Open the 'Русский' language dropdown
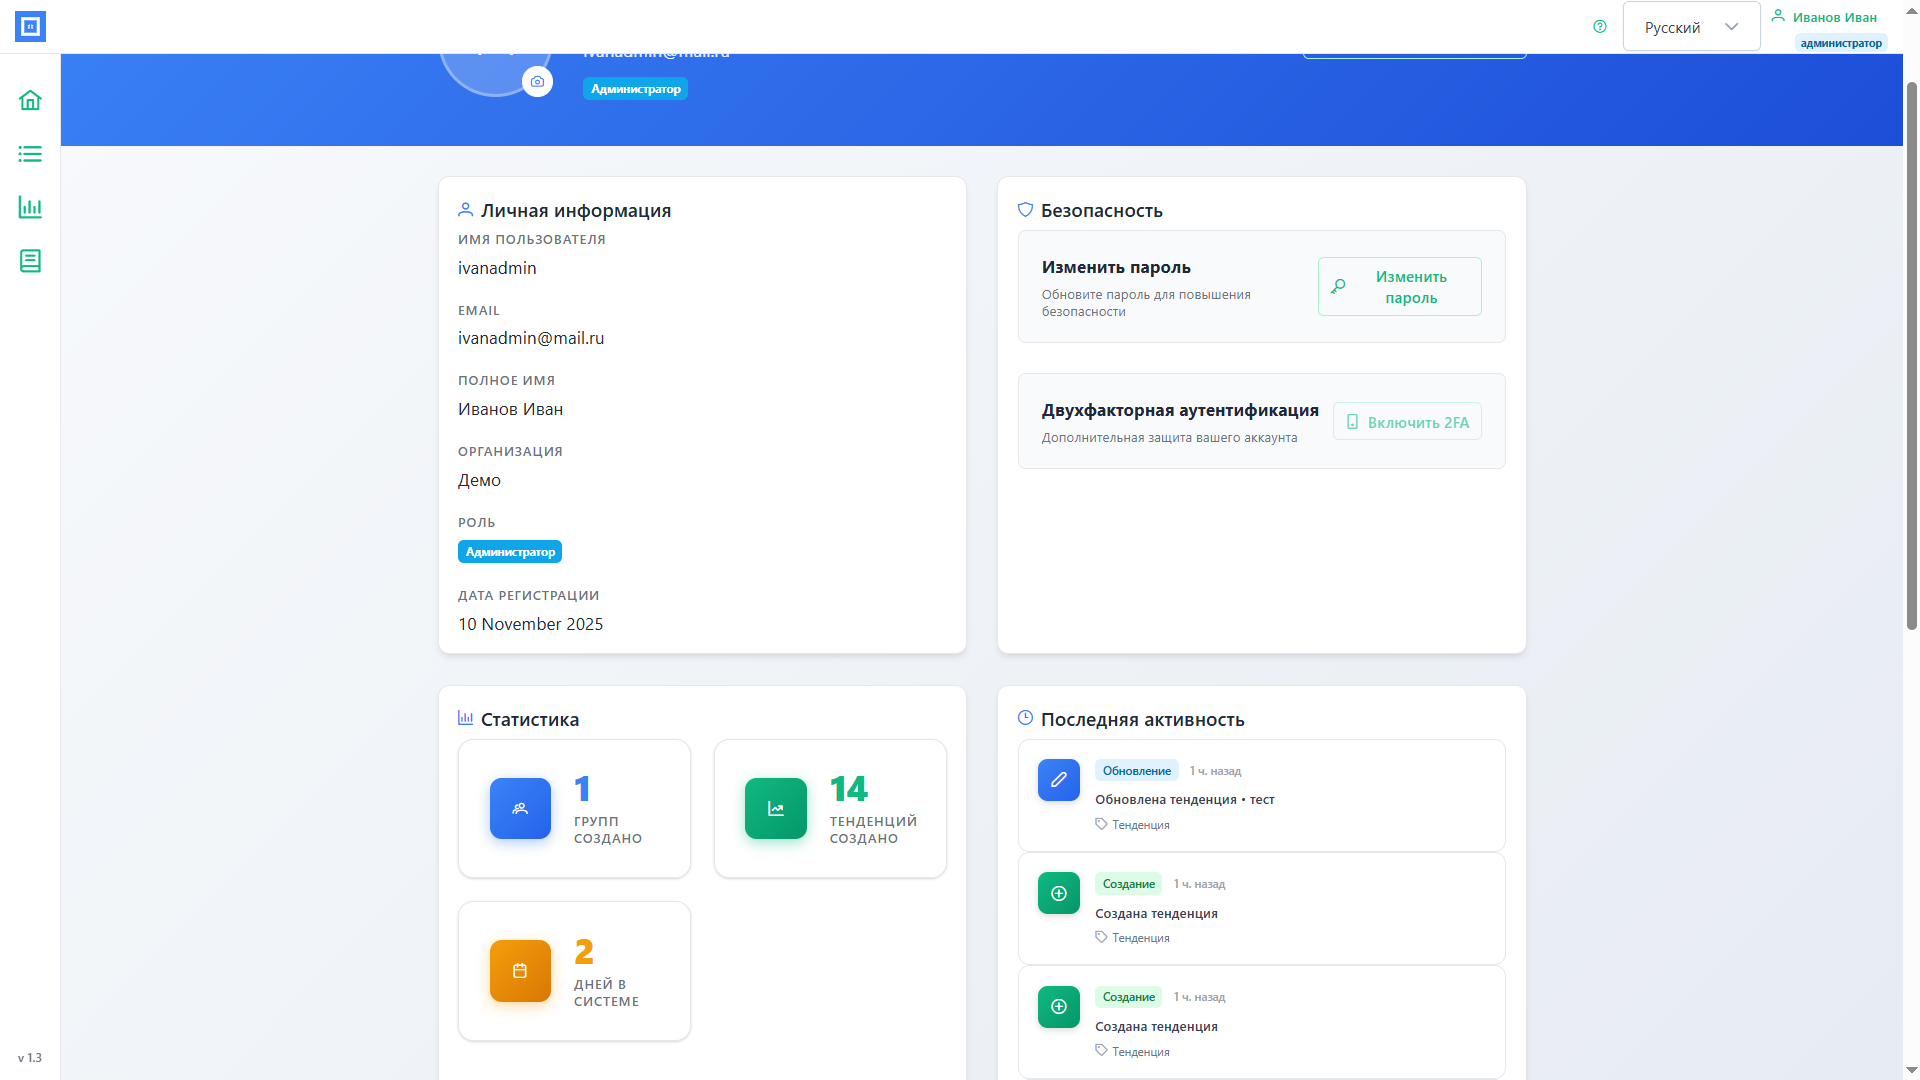This screenshot has height=1080, width=1920. [x=1690, y=26]
